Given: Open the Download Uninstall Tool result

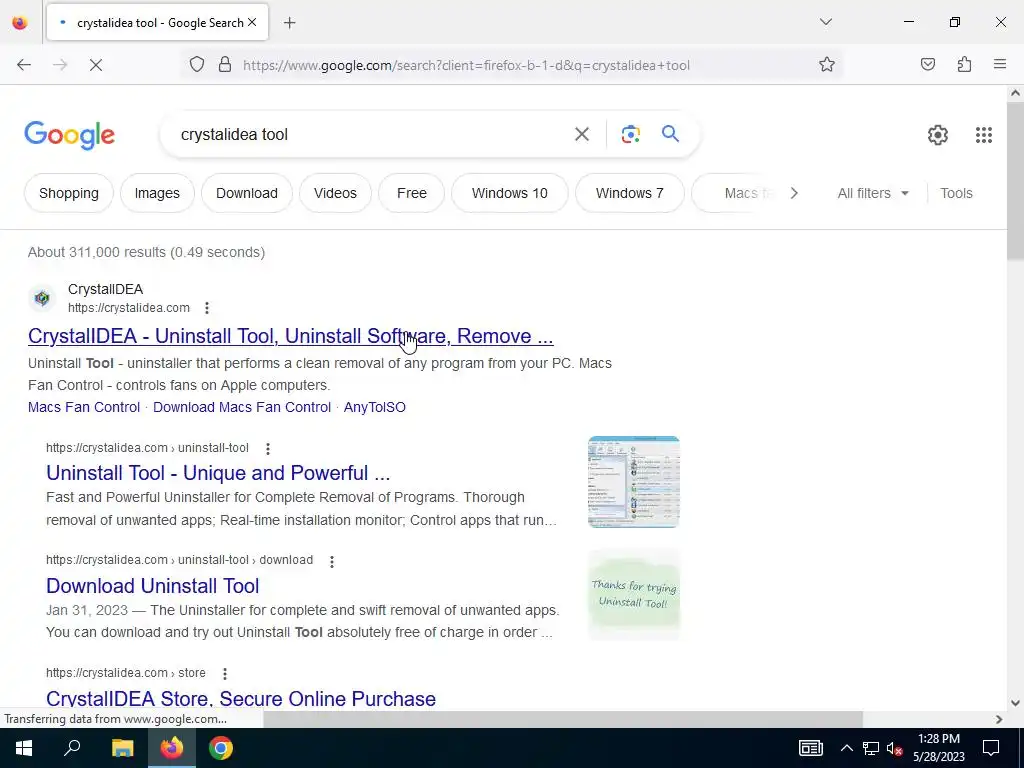Looking at the screenshot, I should pos(153,586).
